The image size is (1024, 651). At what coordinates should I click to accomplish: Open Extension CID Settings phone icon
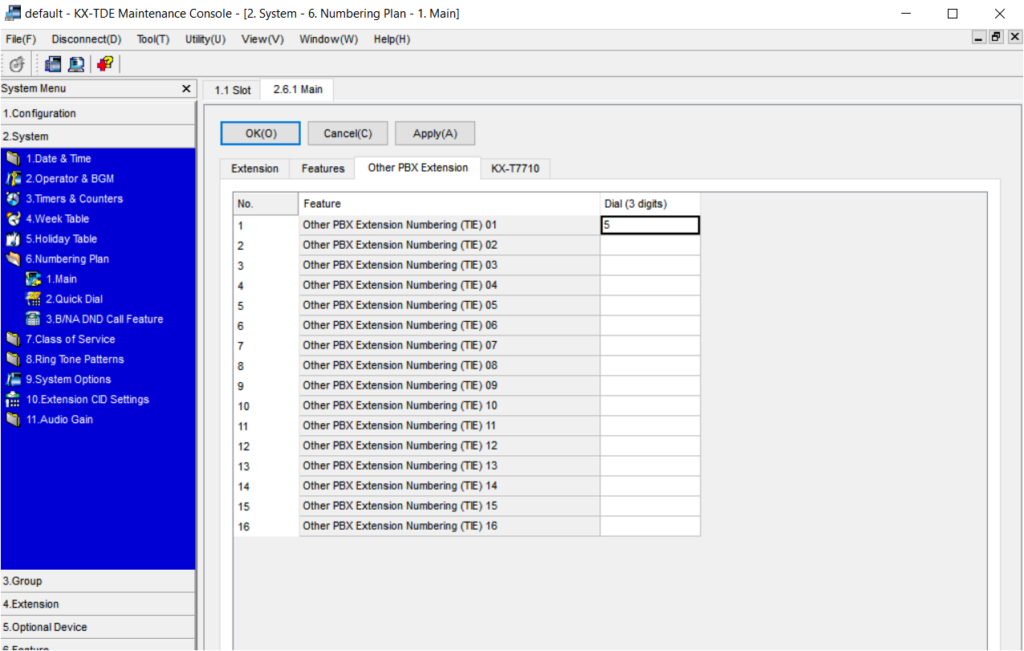13,399
